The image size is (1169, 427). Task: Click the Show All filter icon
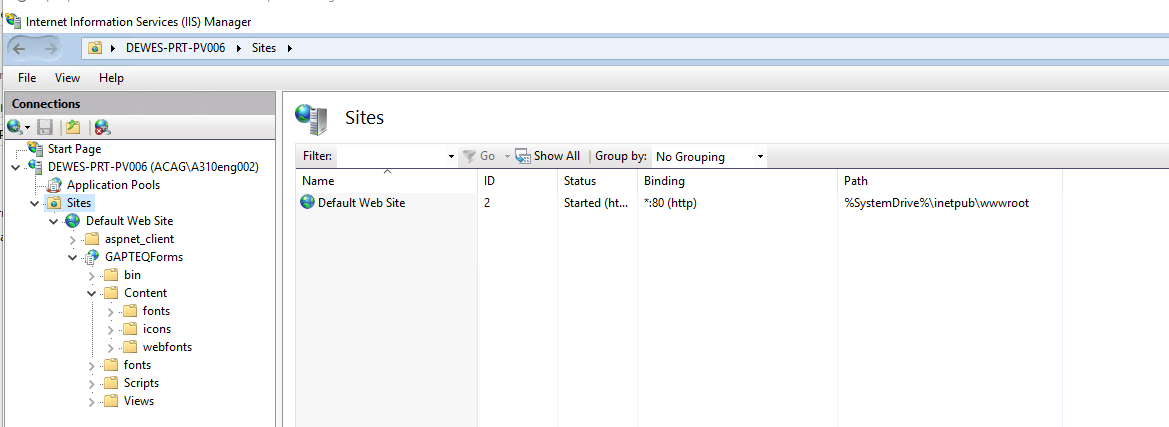523,156
